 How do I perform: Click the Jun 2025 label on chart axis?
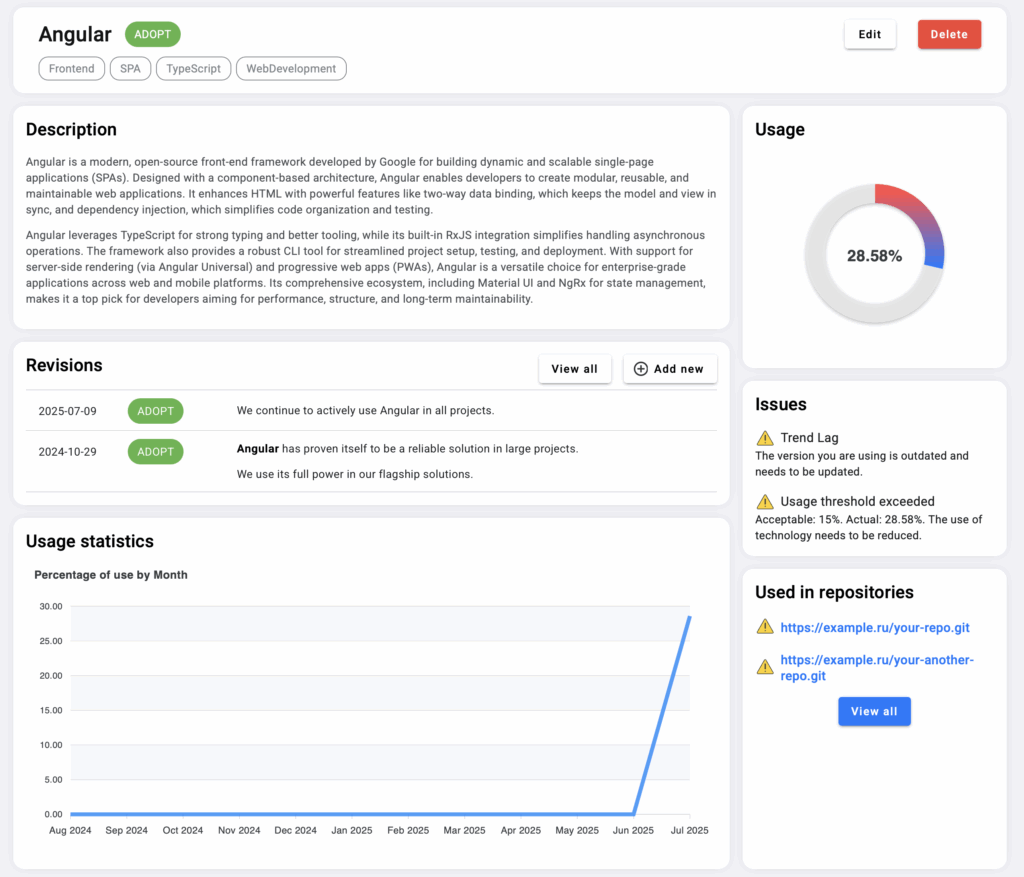pos(633,831)
